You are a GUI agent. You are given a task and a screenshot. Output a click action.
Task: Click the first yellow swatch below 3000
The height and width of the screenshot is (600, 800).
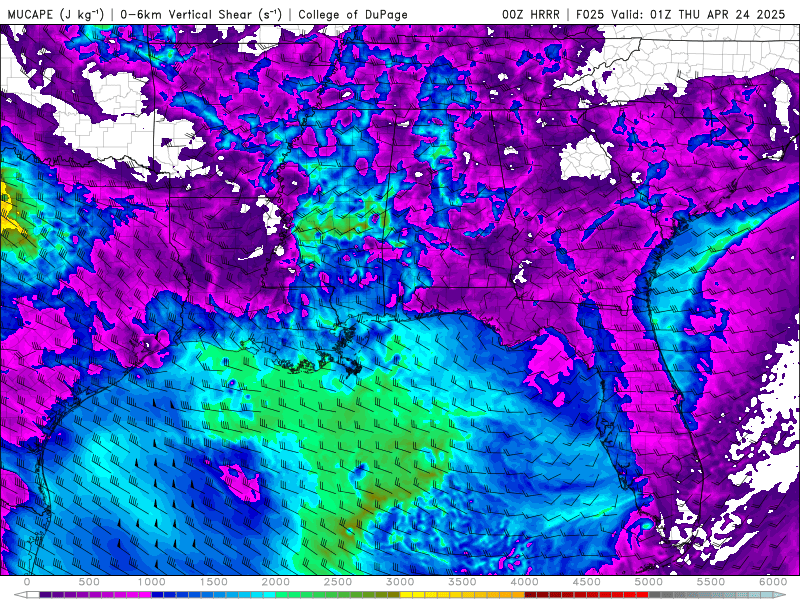406,594
